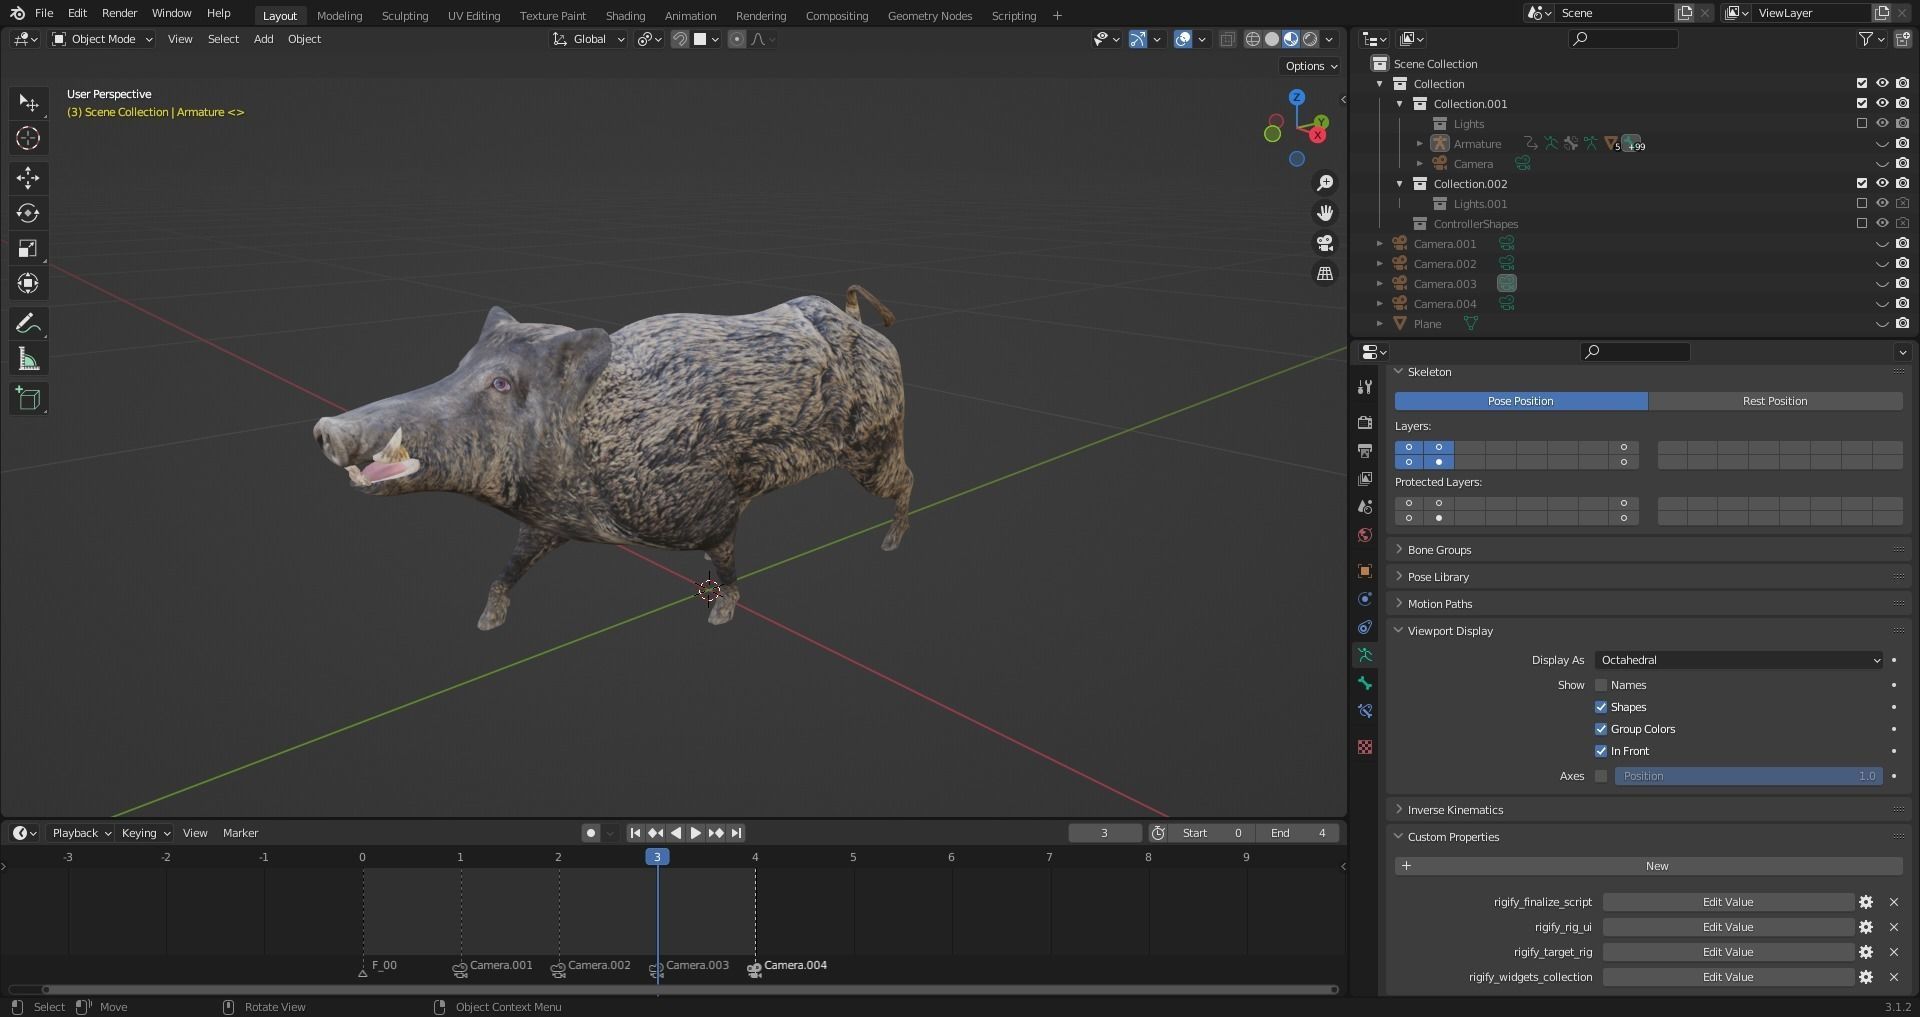Image resolution: width=1920 pixels, height=1017 pixels.
Task: Select the Scale tool
Action: pyautogui.click(x=28, y=248)
